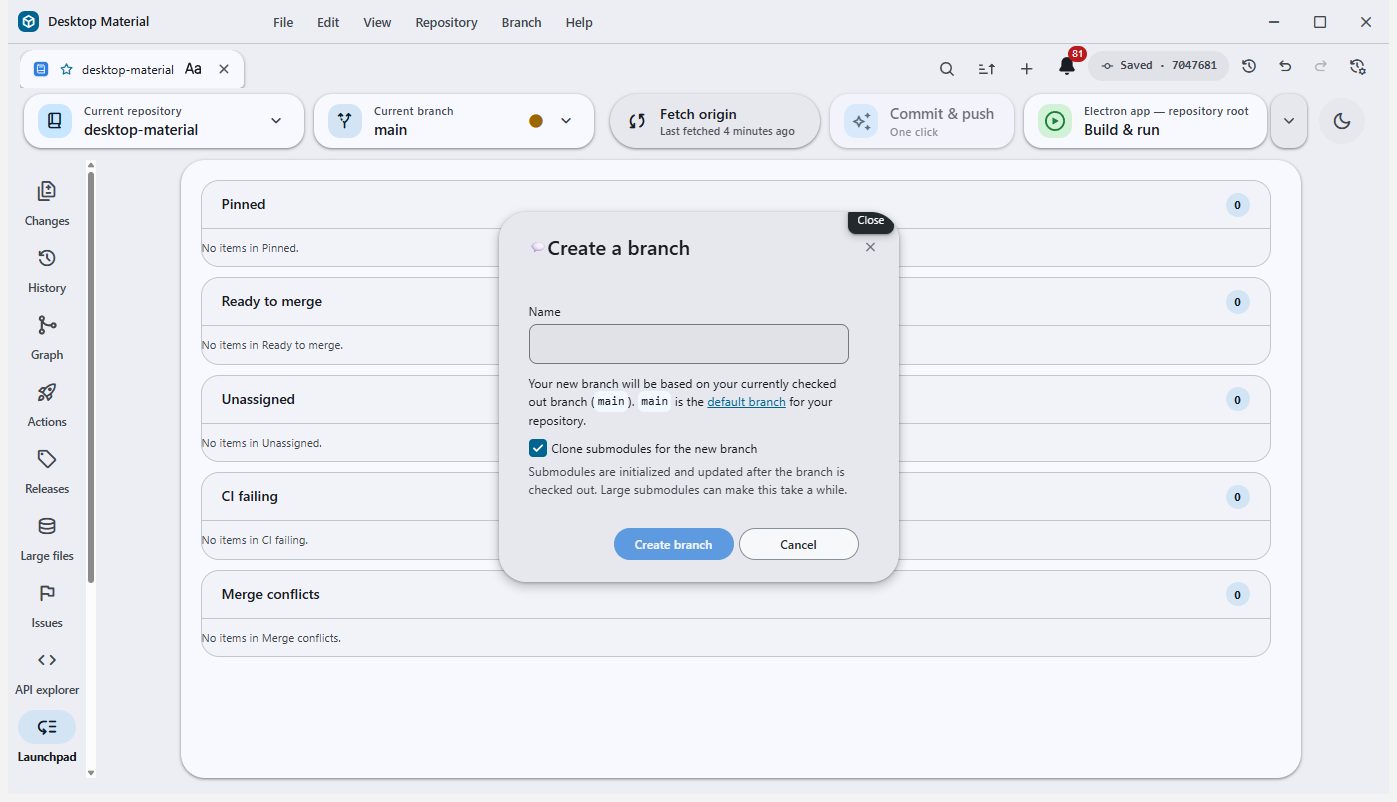Image resolution: width=1397 pixels, height=802 pixels.
Task: Open the Graph sidebar view
Action: click(x=47, y=337)
